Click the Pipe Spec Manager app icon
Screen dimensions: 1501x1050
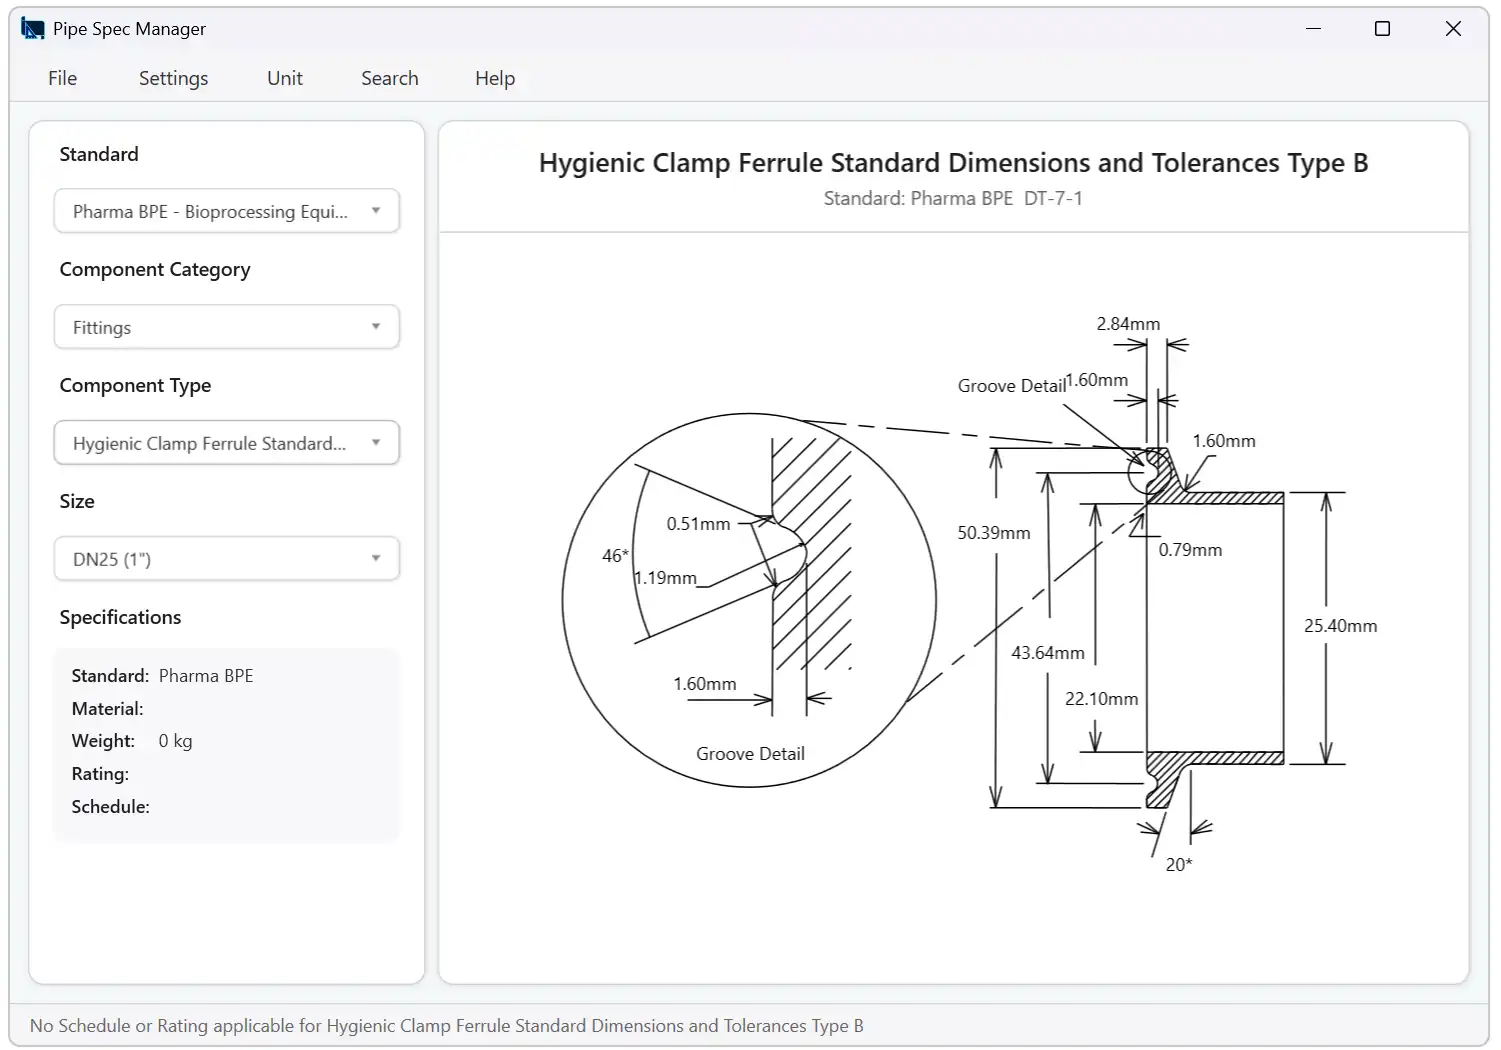(x=33, y=29)
